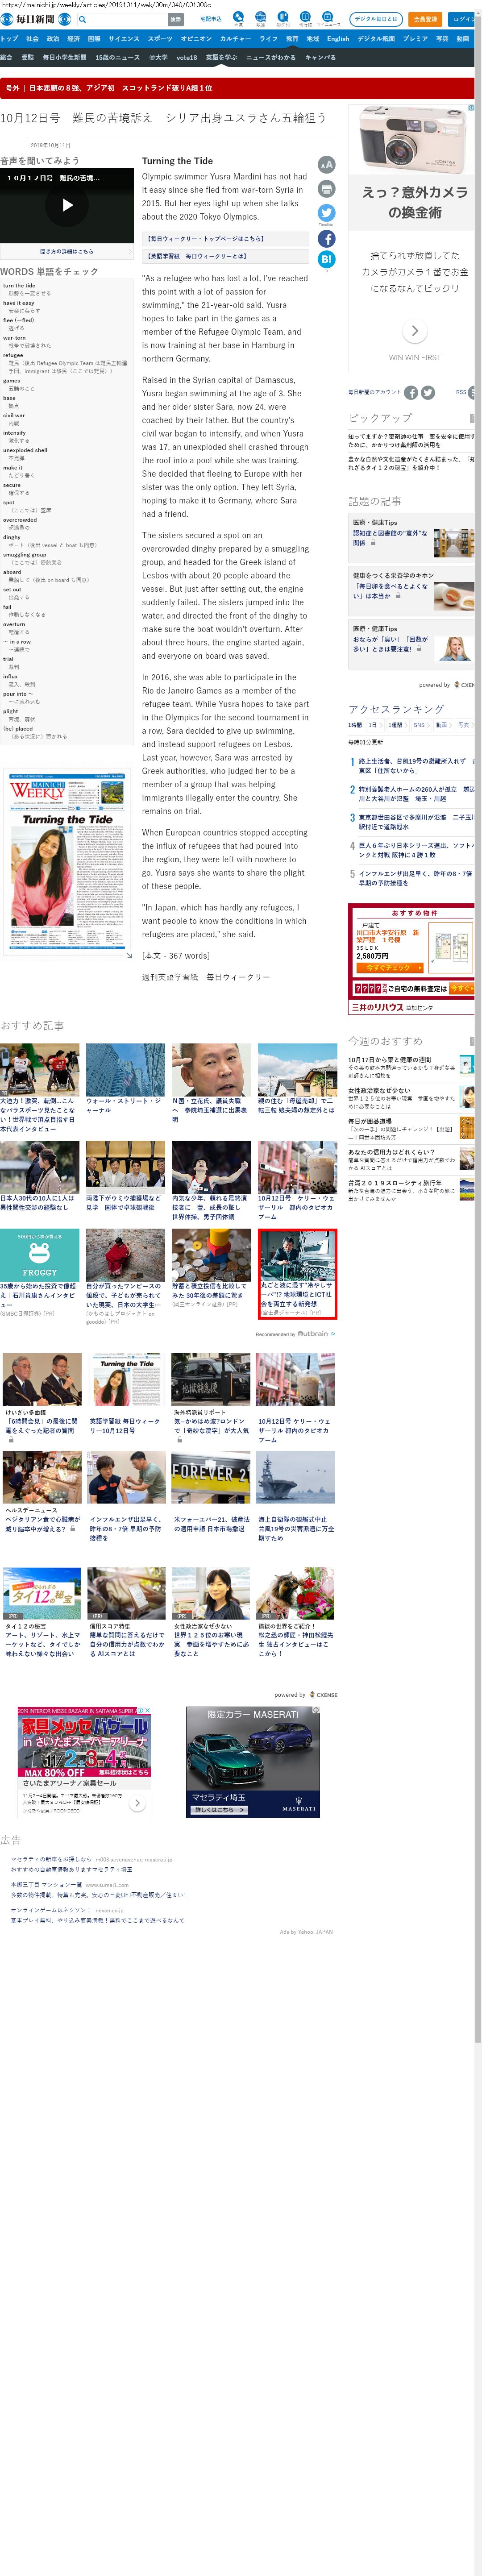Screen dimensions: 482x2576
Task: Click the 会員登録 button
Action: tap(425, 19)
